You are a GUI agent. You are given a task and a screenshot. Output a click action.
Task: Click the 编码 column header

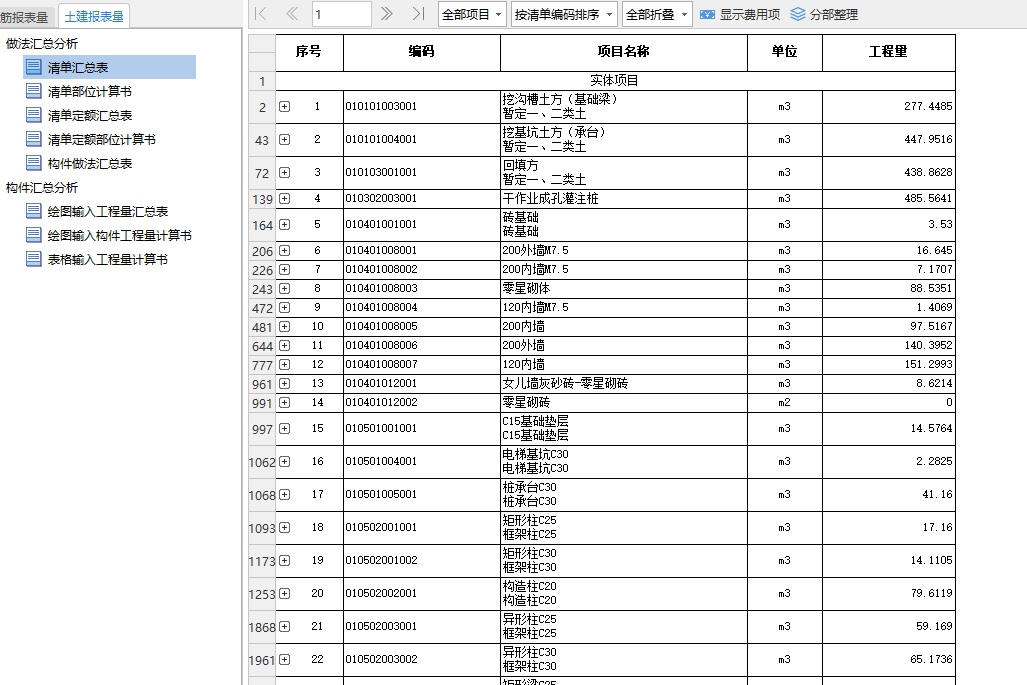point(421,52)
